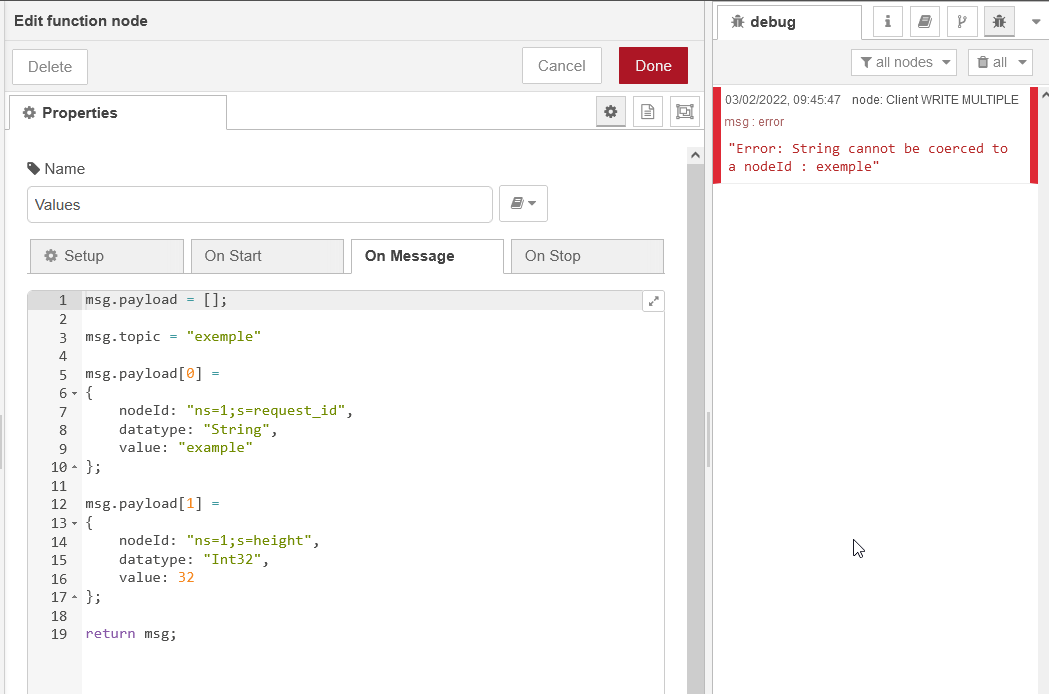Expand the code editor to full screen
The height and width of the screenshot is (694, 1049).
tap(654, 301)
